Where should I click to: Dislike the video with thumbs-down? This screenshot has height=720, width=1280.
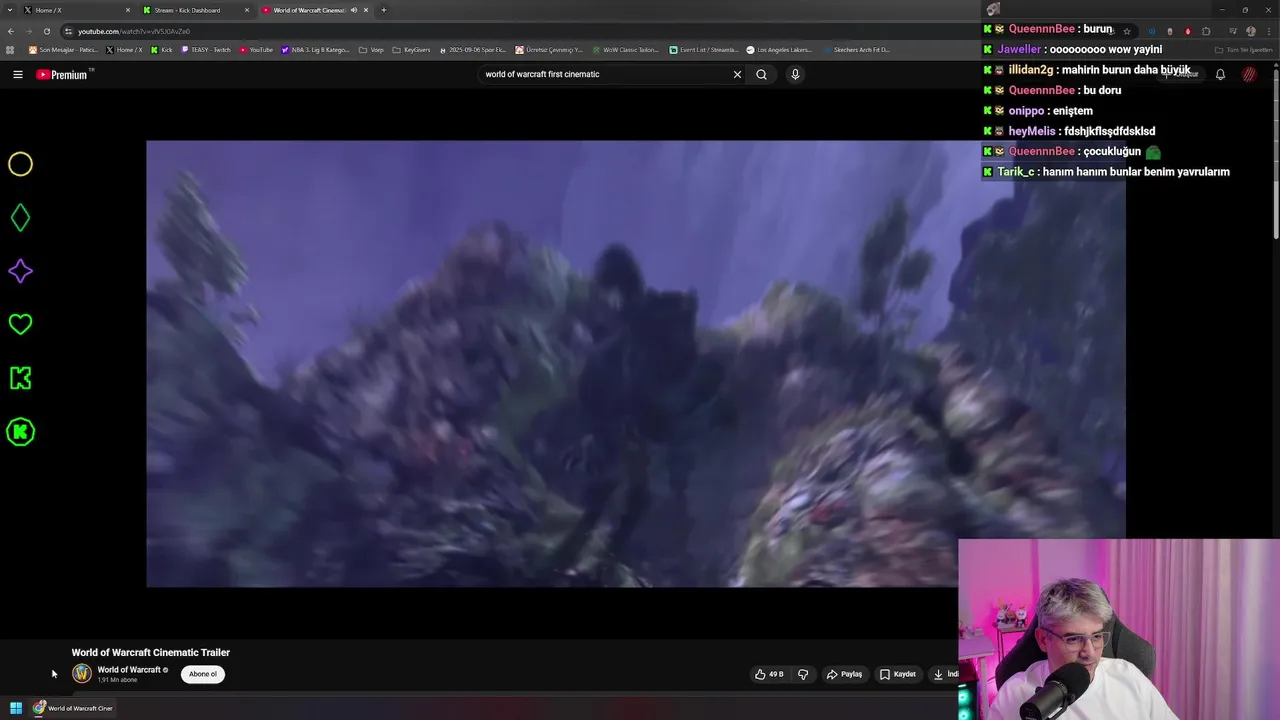(x=802, y=674)
